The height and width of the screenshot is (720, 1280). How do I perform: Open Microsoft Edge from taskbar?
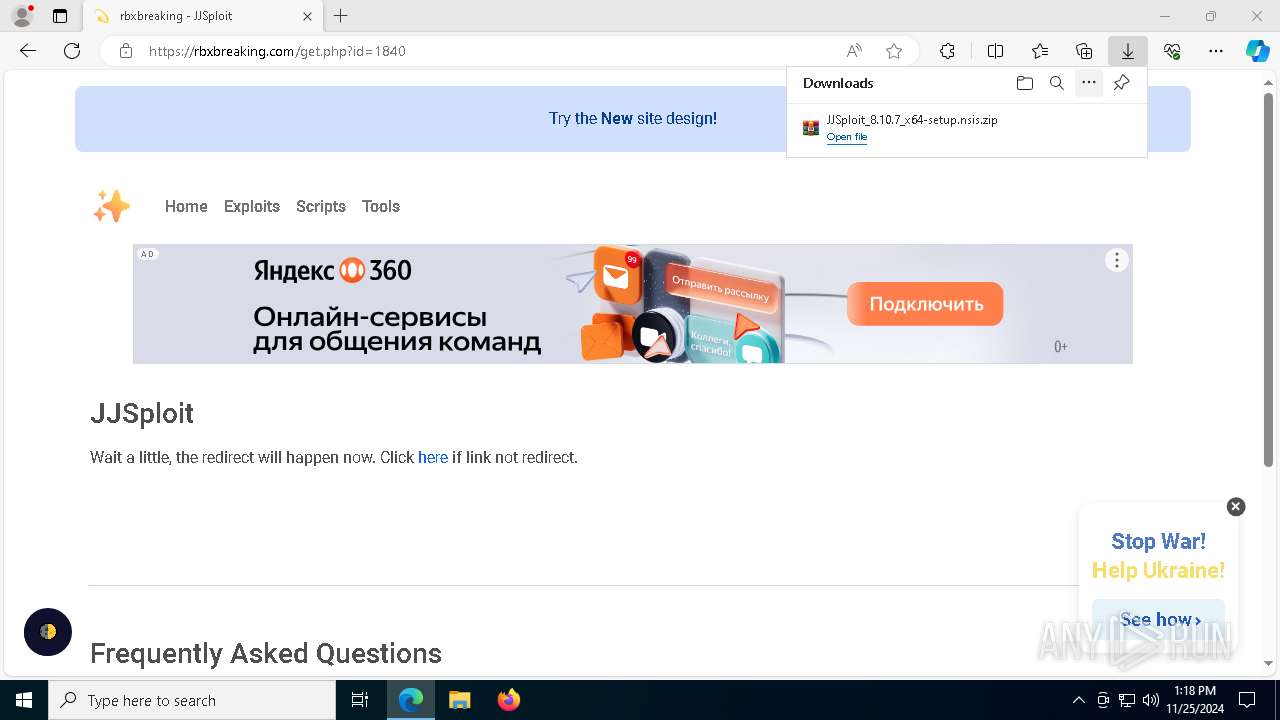[411, 700]
